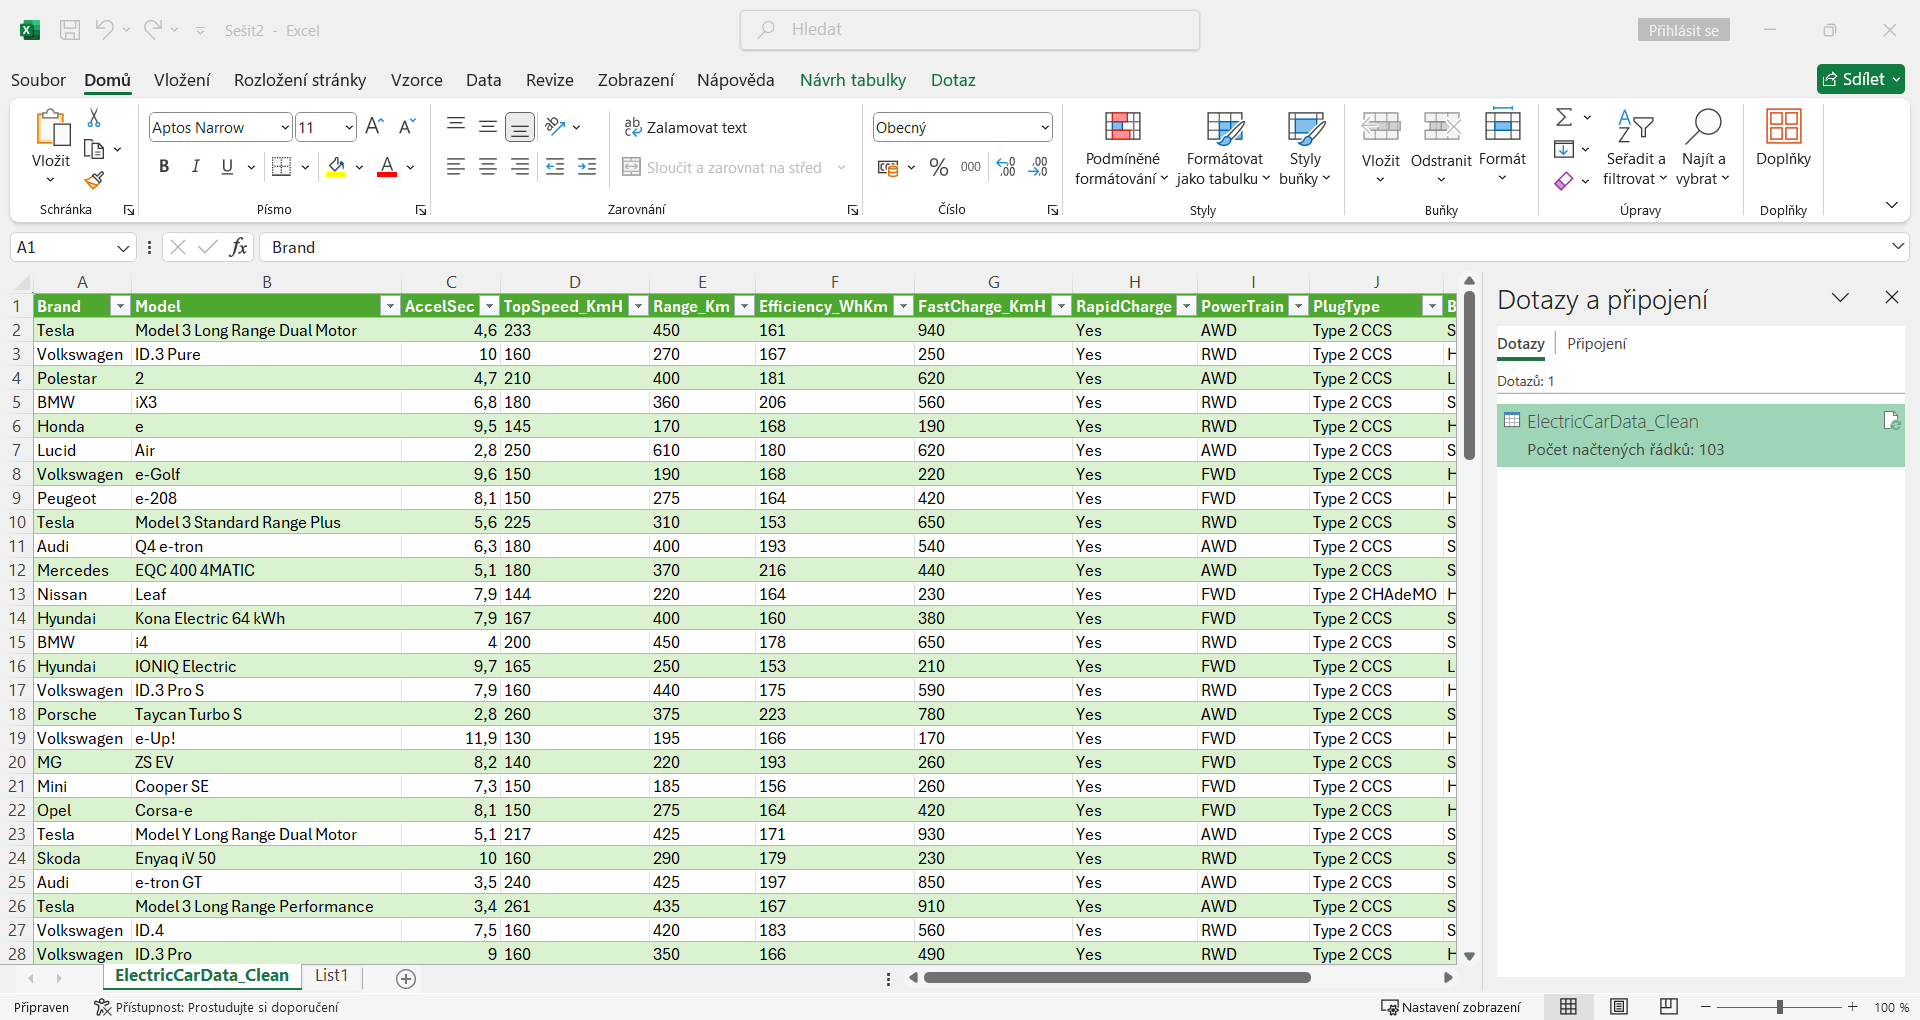The height and width of the screenshot is (1020, 1920).
Task: Open Podmíněné formátování menu
Action: pos(1122,148)
